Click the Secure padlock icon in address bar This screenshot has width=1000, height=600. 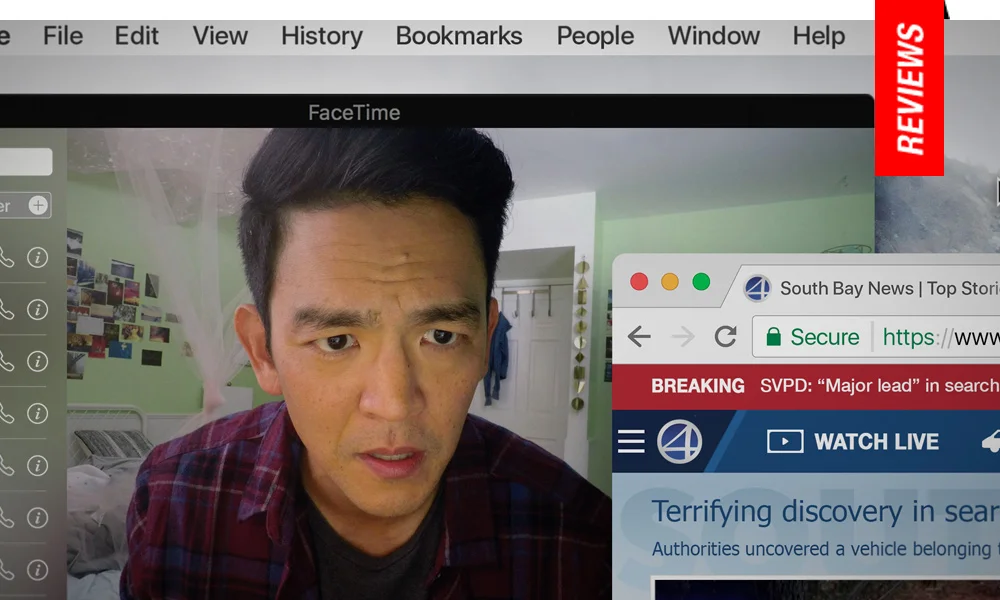click(x=772, y=337)
